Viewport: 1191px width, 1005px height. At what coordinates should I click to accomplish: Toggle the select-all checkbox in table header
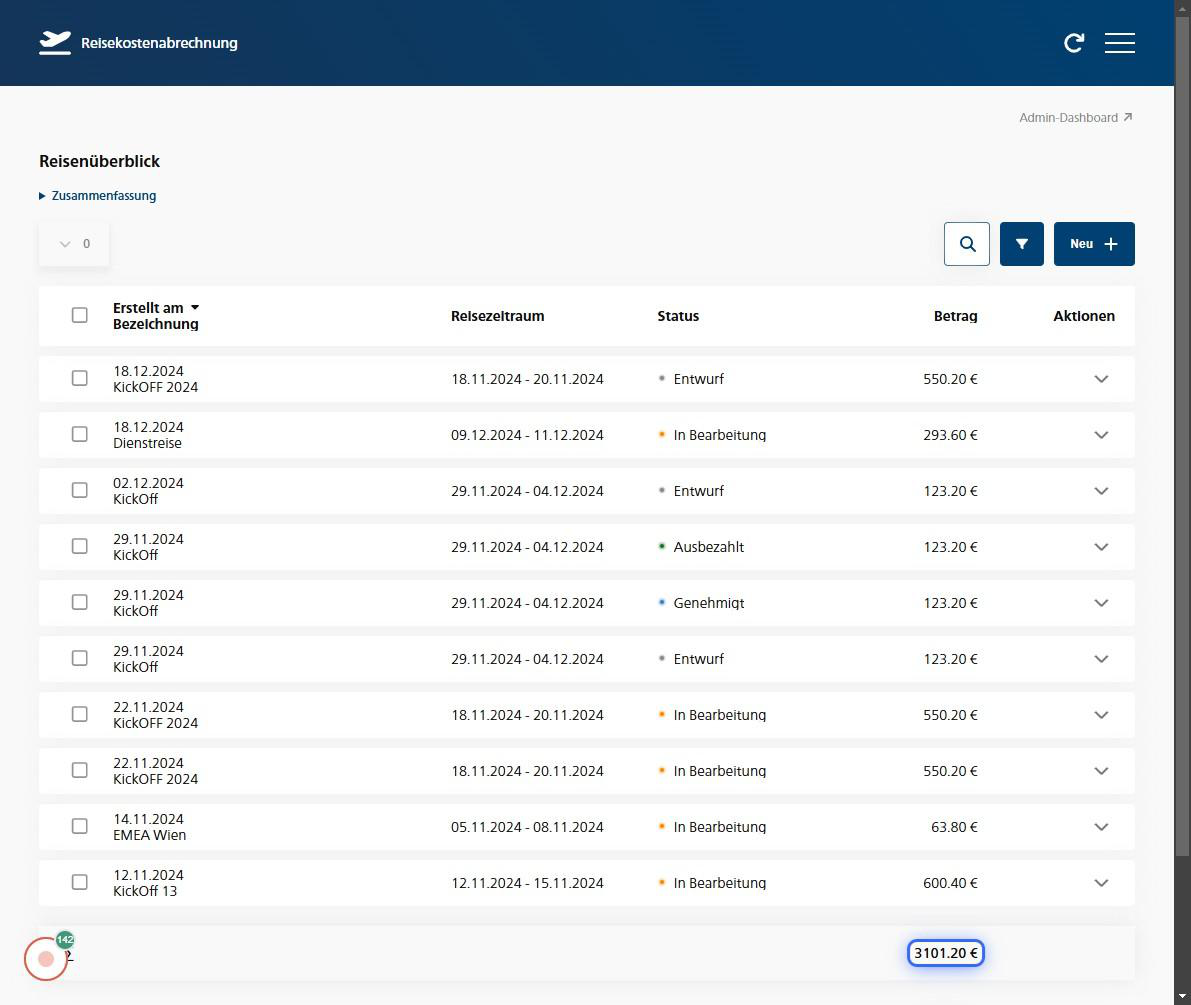pos(80,315)
